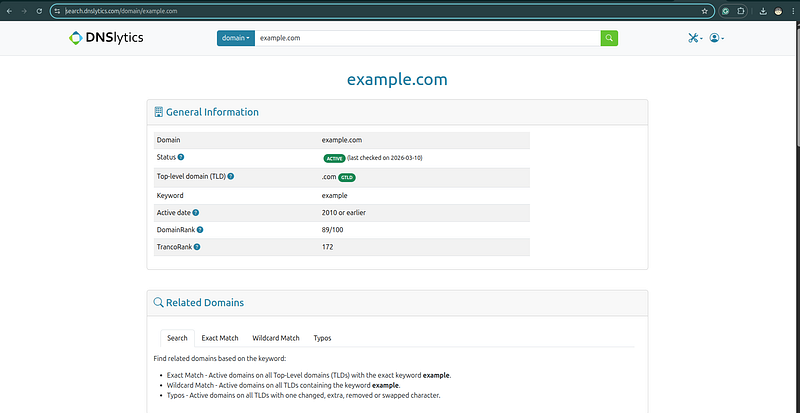This screenshot has height=413, width=800.
Task: Click the Top-level domain help icon
Action: [231, 176]
